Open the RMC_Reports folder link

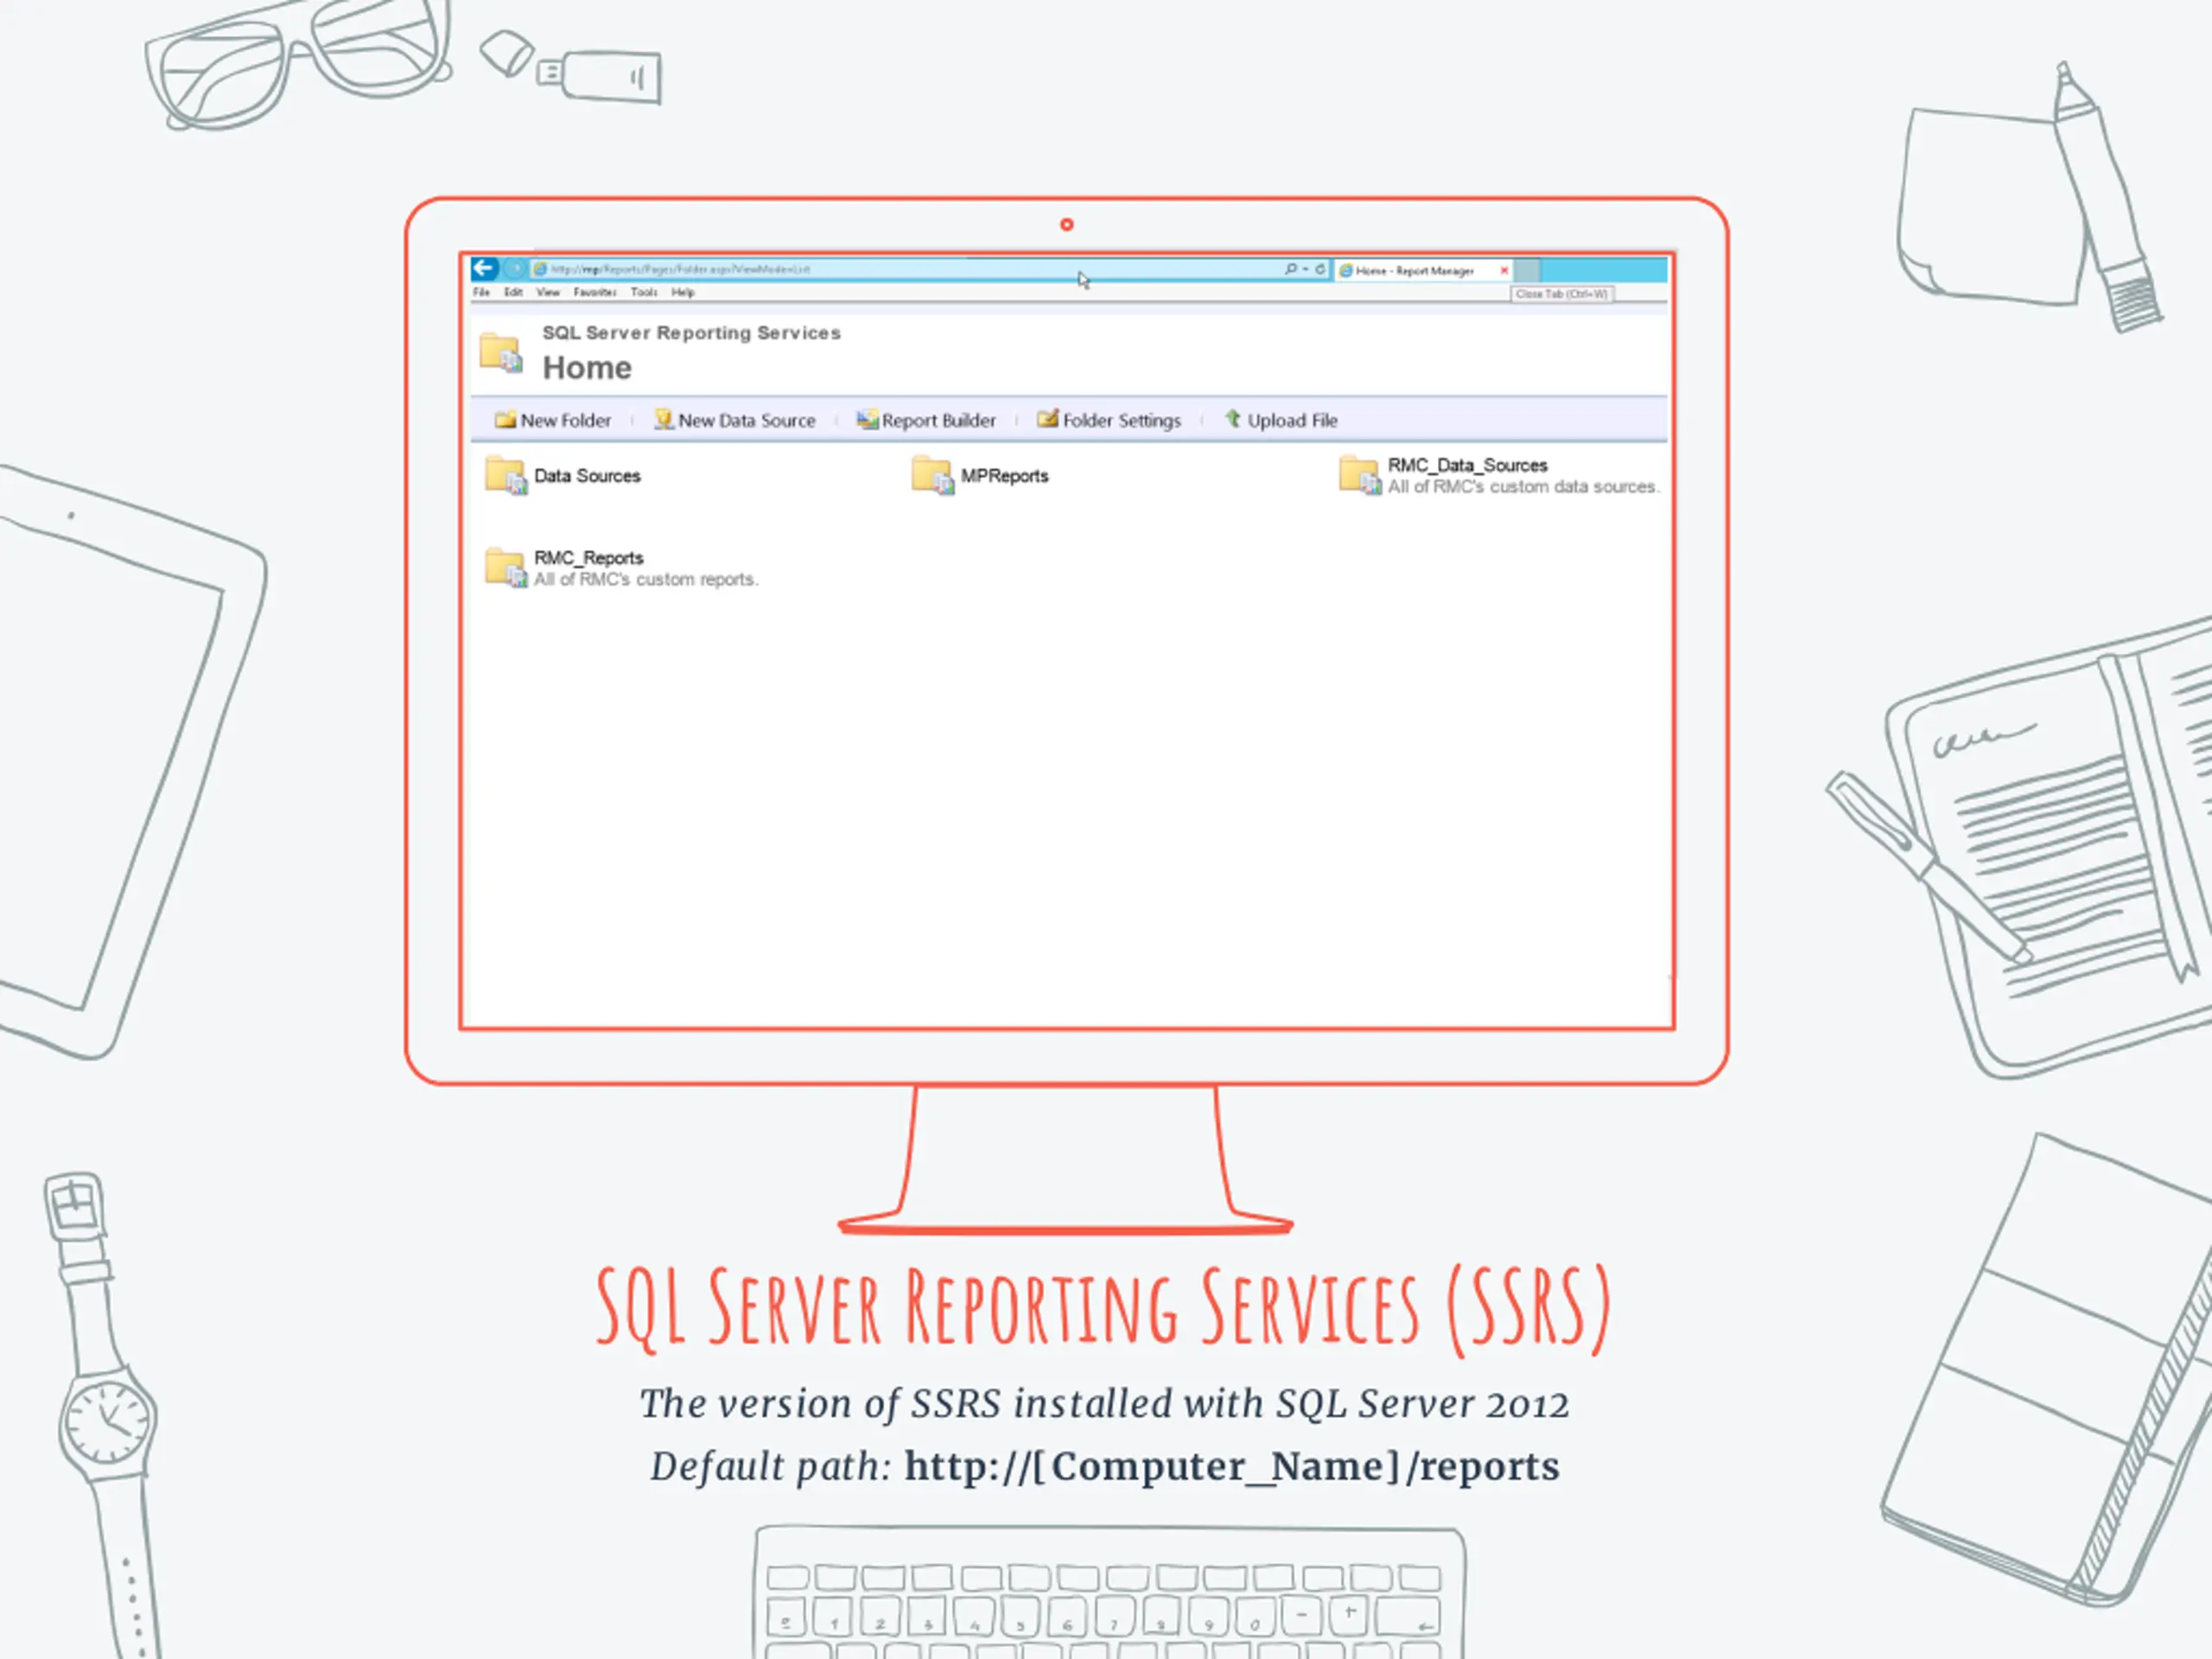[588, 558]
